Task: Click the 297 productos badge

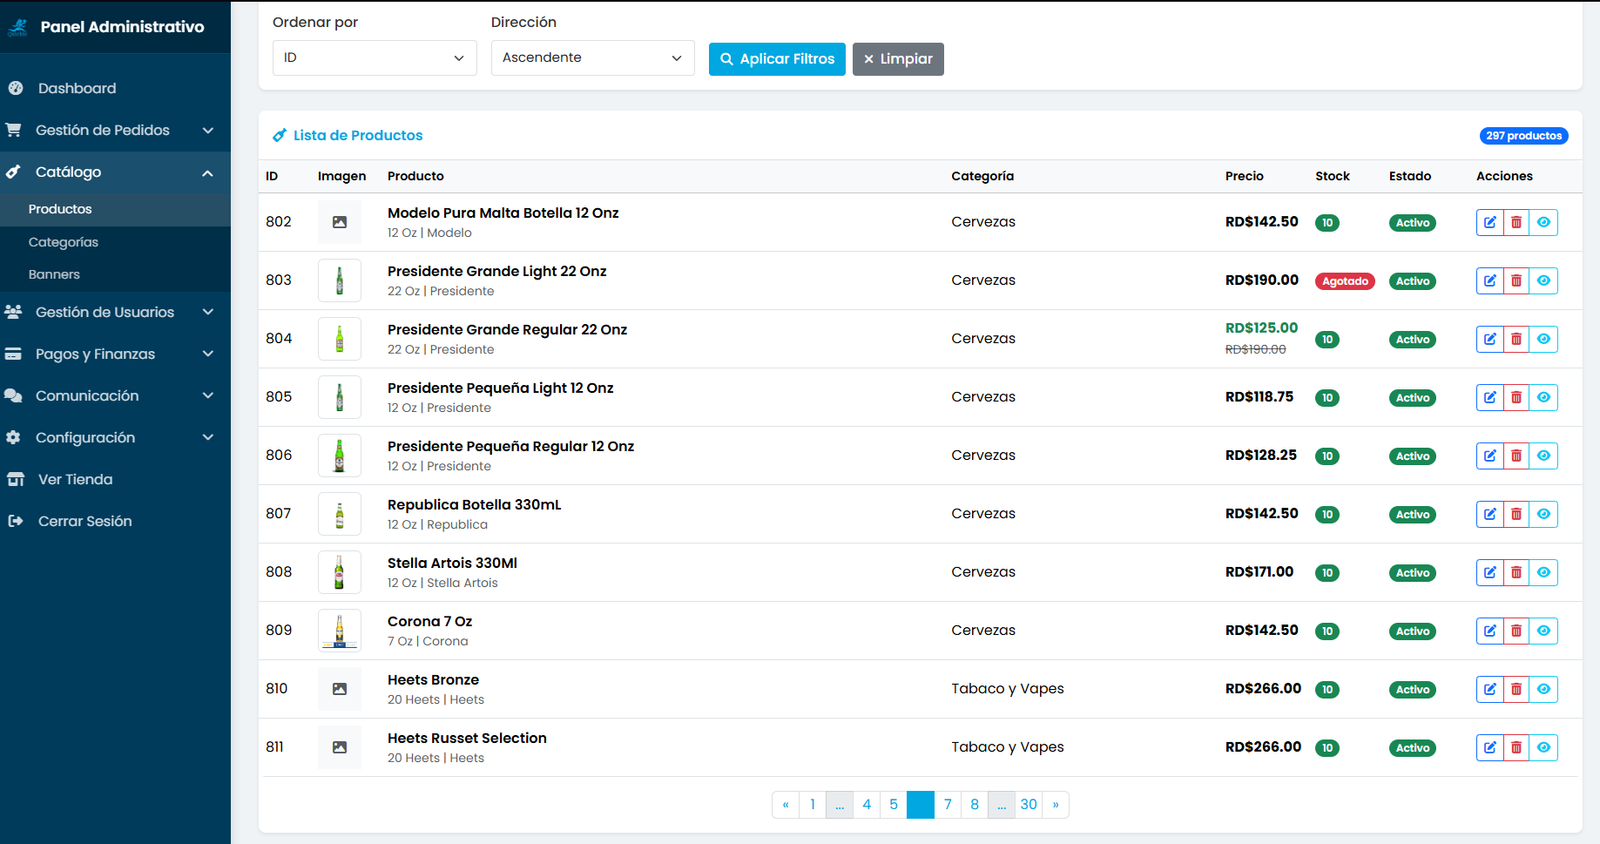Action: click(1524, 136)
